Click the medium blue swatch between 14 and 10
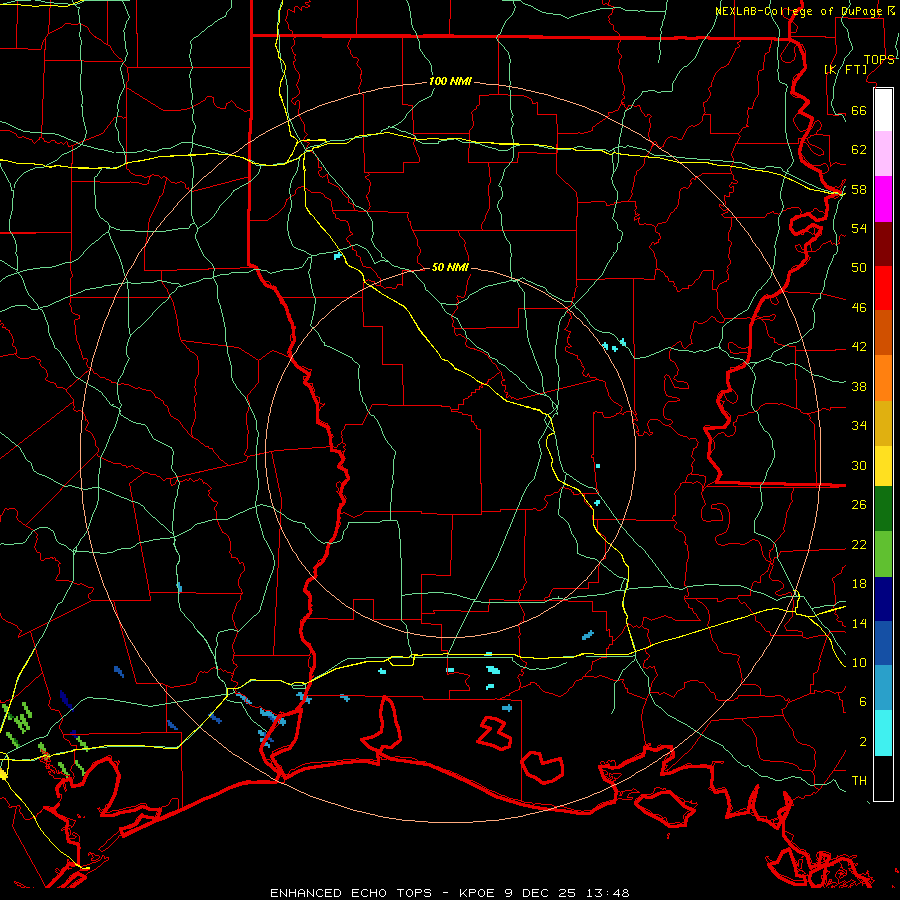The width and height of the screenshot is (900, 900). tap(883, 643)
